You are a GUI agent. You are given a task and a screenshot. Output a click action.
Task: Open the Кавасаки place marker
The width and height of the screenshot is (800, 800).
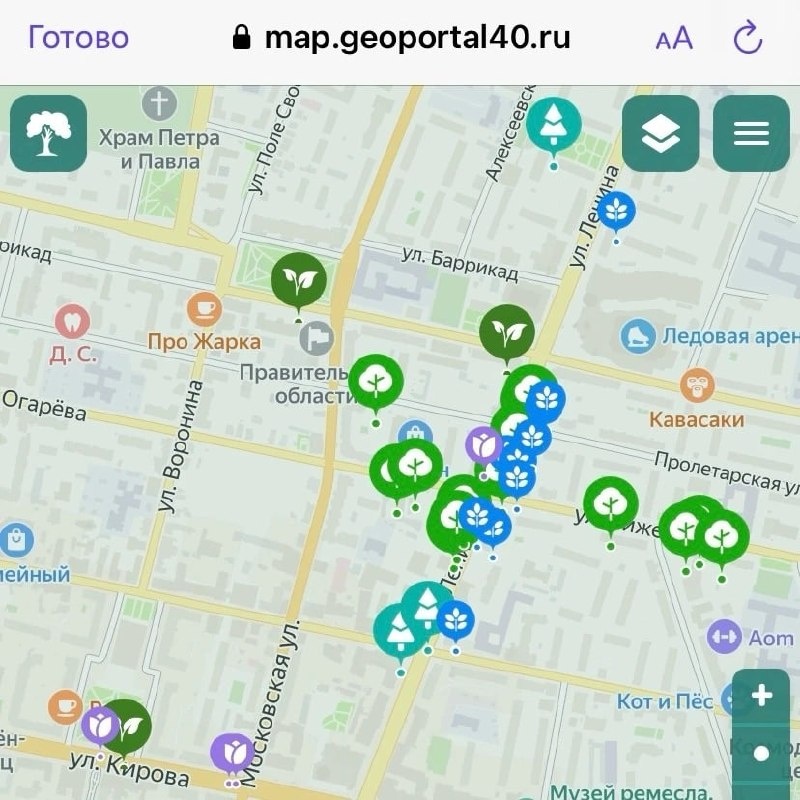(x=696, y=385)
